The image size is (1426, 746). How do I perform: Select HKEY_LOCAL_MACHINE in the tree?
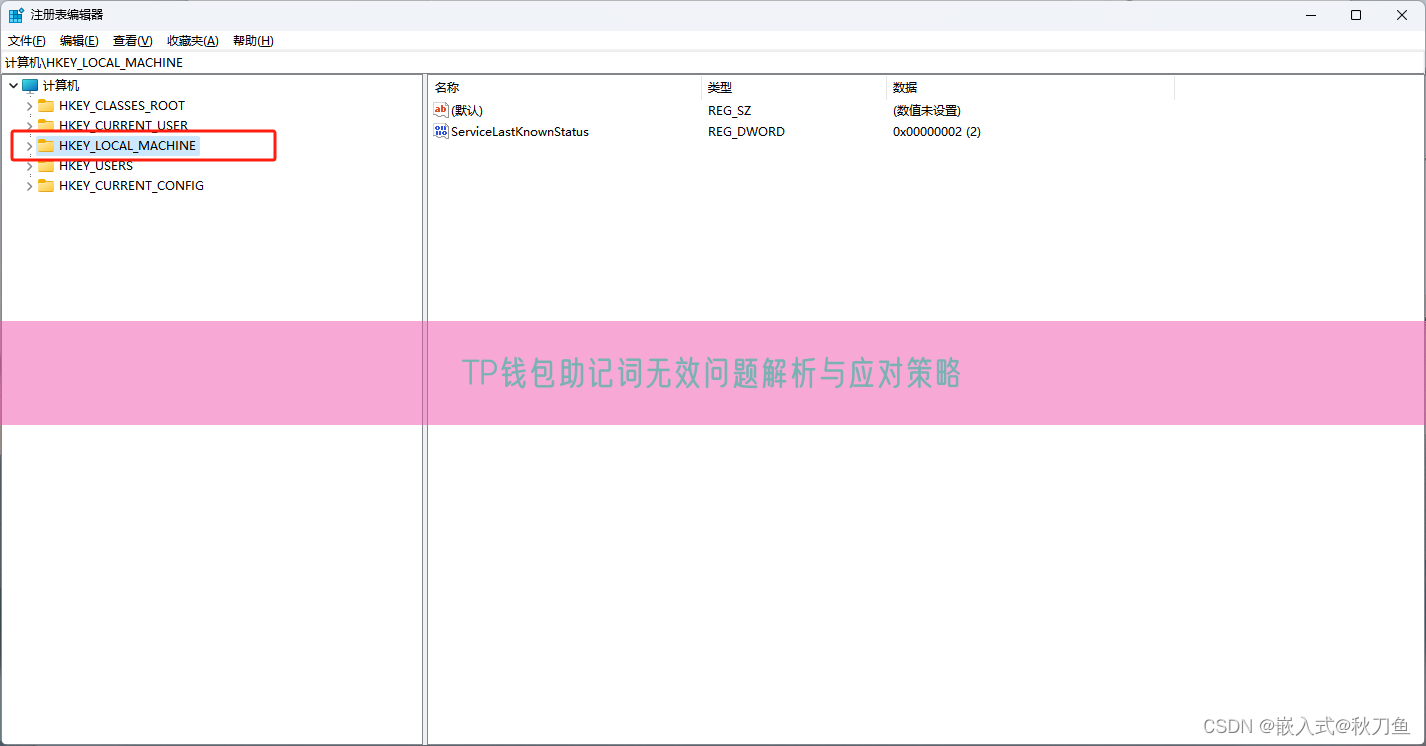click(x=128, y=146)
